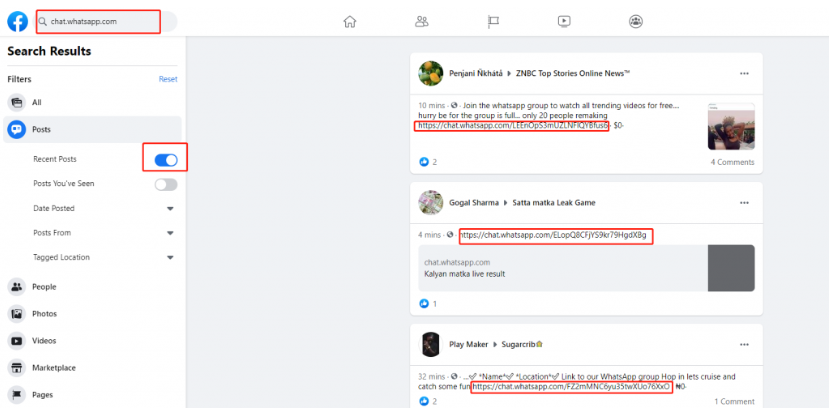Select the Videos filter

point(93,341)
